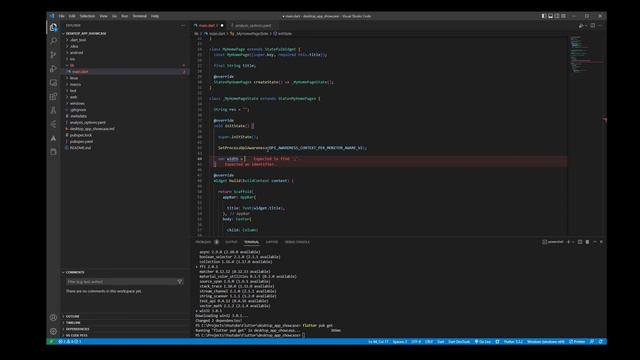Screen dimensions: 640x360
Task: Click the Go Live status bar item
Action: 483,342
